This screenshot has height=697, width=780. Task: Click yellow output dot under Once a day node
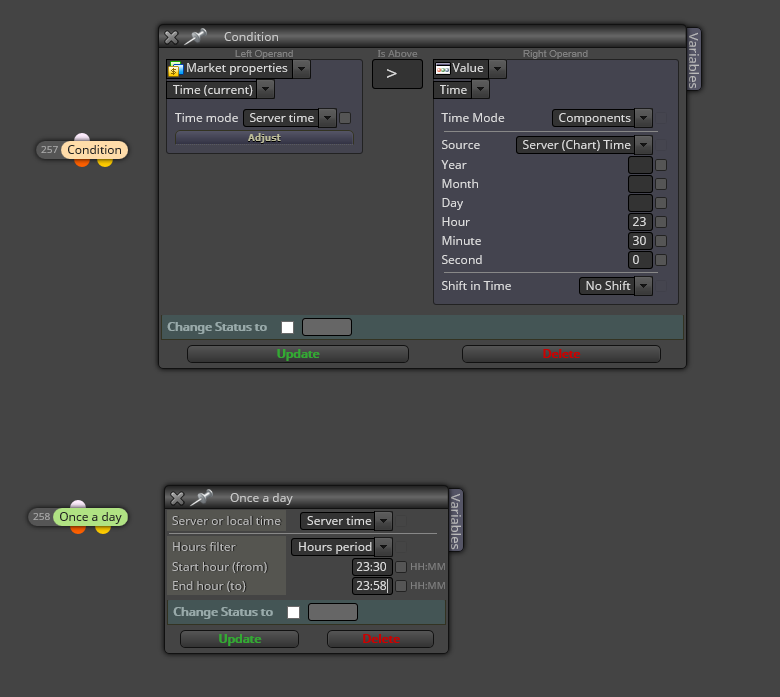pos(102,529)
